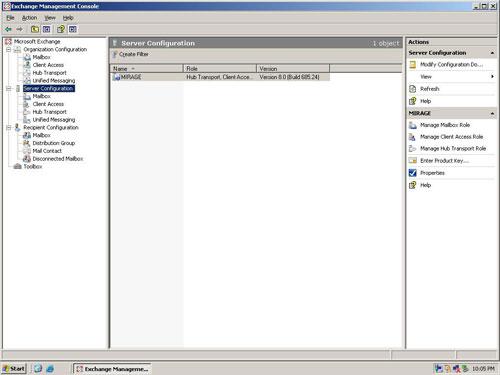Click the Up one level folder icon
500x375 pixels.
(35, 29)
